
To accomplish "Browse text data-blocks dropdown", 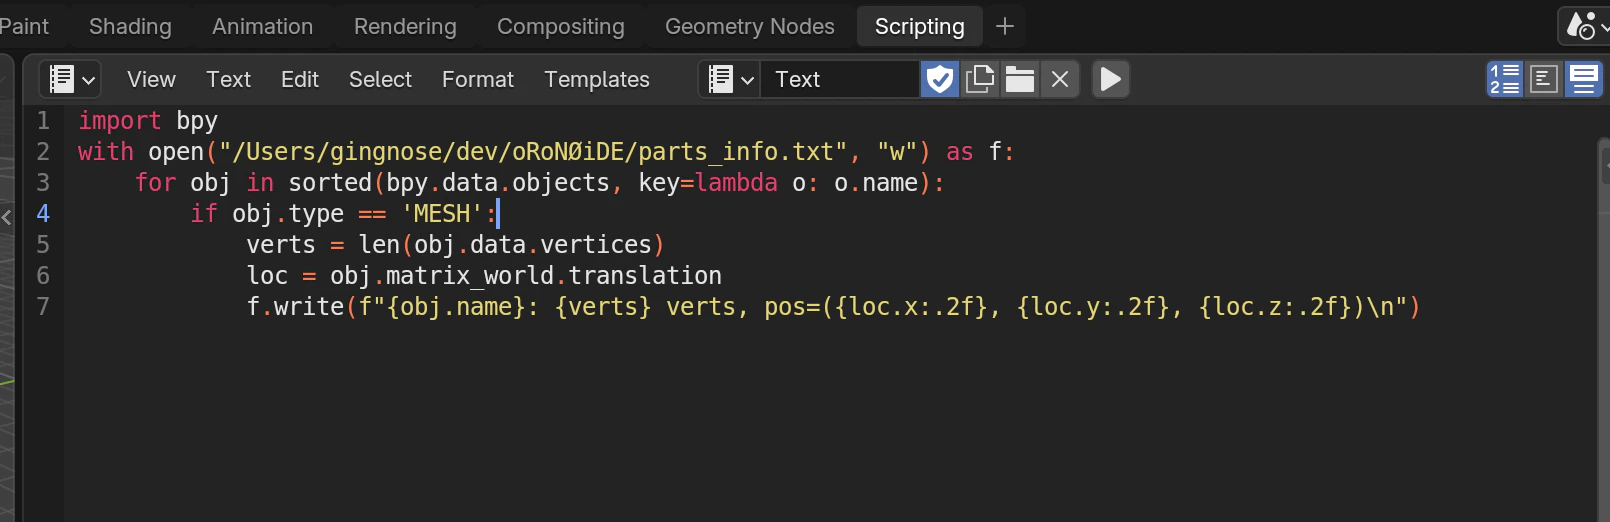I will [x=730, y=79].
